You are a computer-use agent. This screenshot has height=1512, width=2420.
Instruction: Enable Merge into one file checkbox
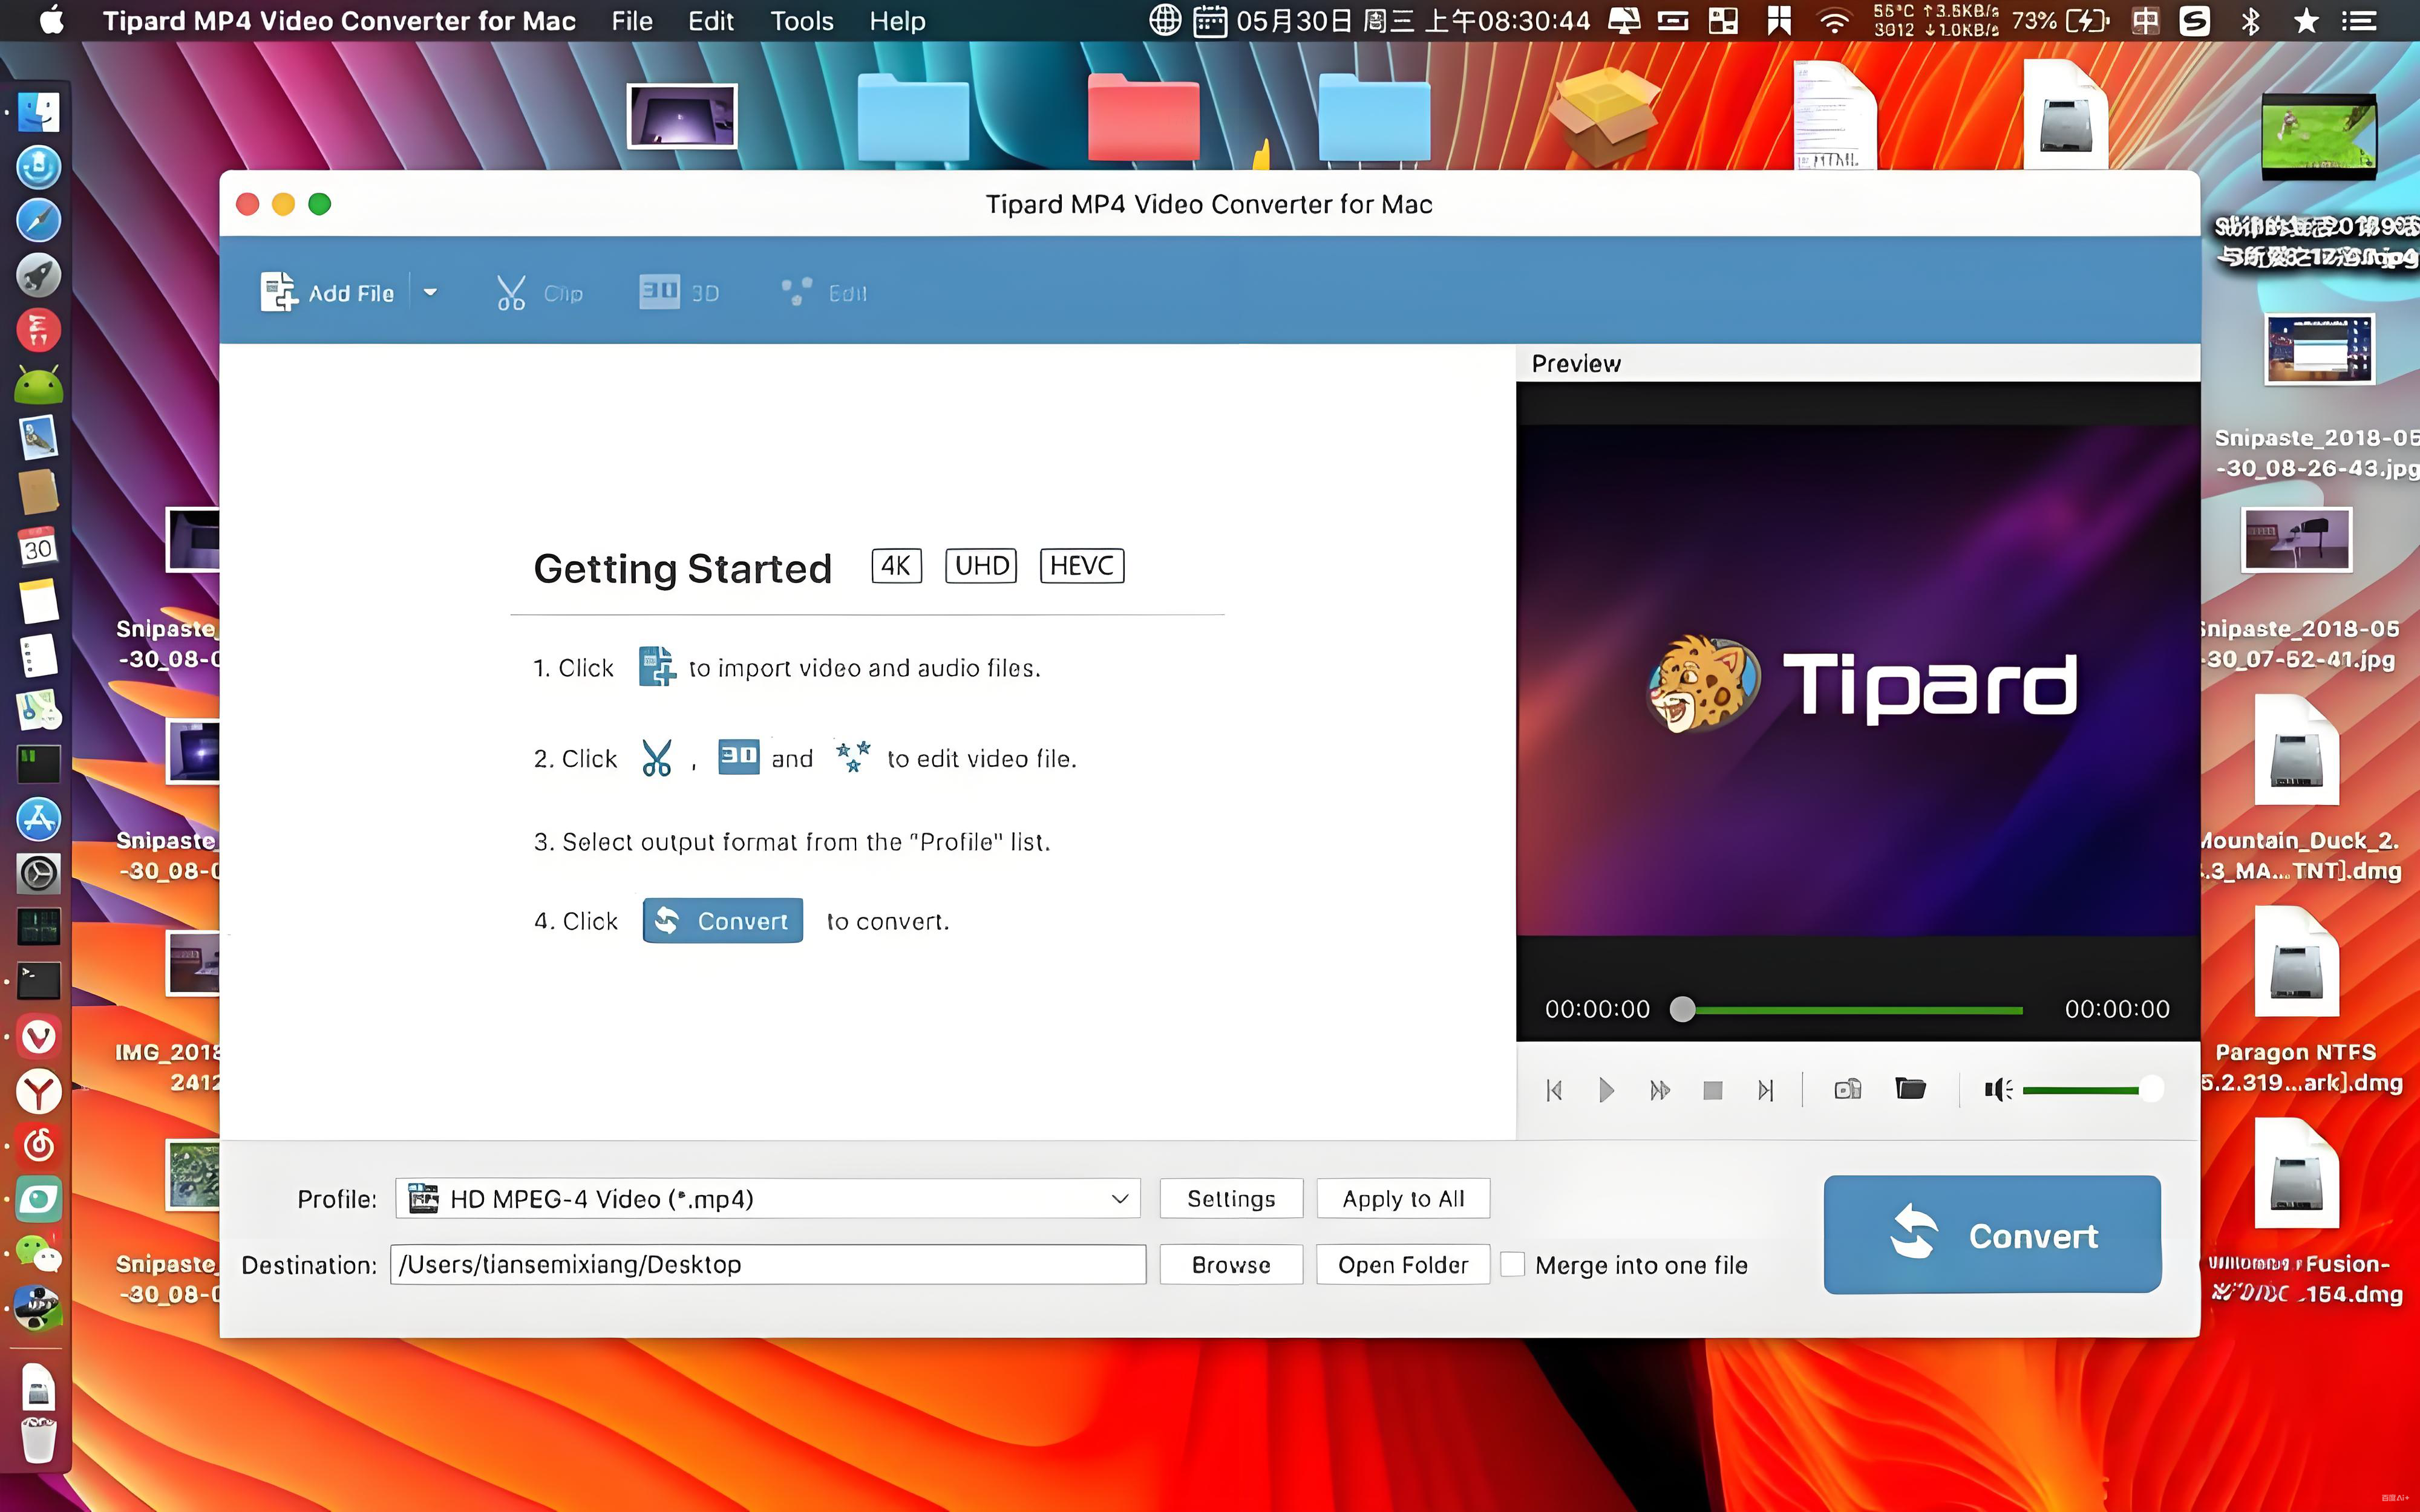[1513, 1264]
